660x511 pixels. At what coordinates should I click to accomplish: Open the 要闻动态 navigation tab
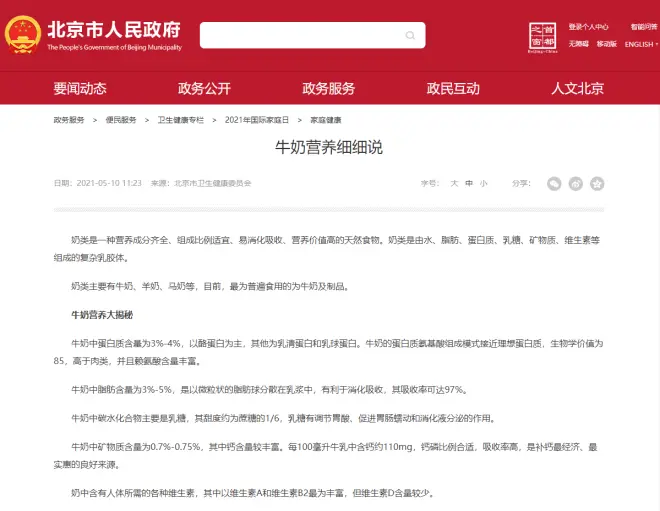click(x=80, y=88)
